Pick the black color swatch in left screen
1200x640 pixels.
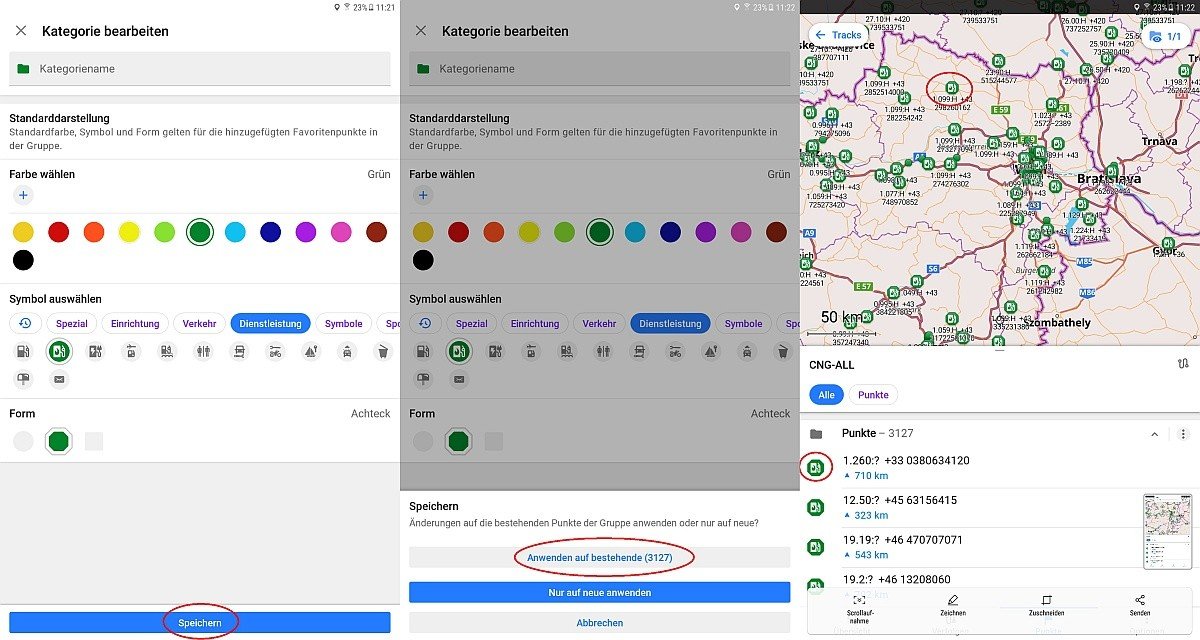[23, 260]
